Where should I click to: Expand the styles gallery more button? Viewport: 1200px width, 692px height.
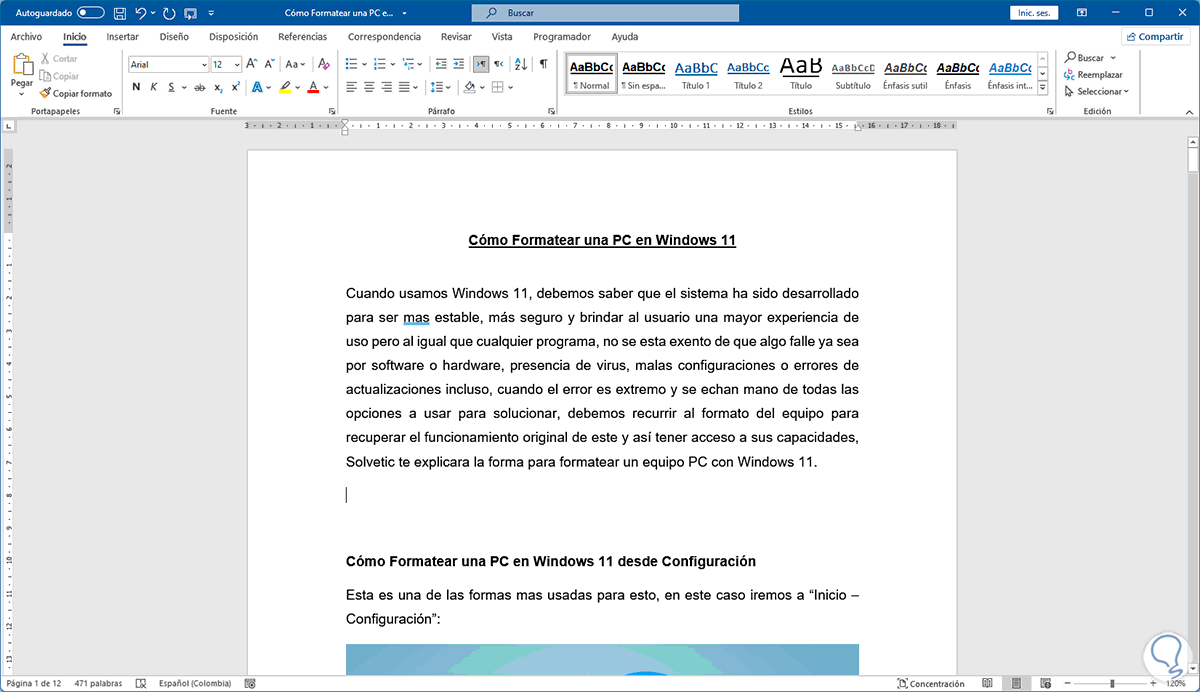tap(1043, 88)
